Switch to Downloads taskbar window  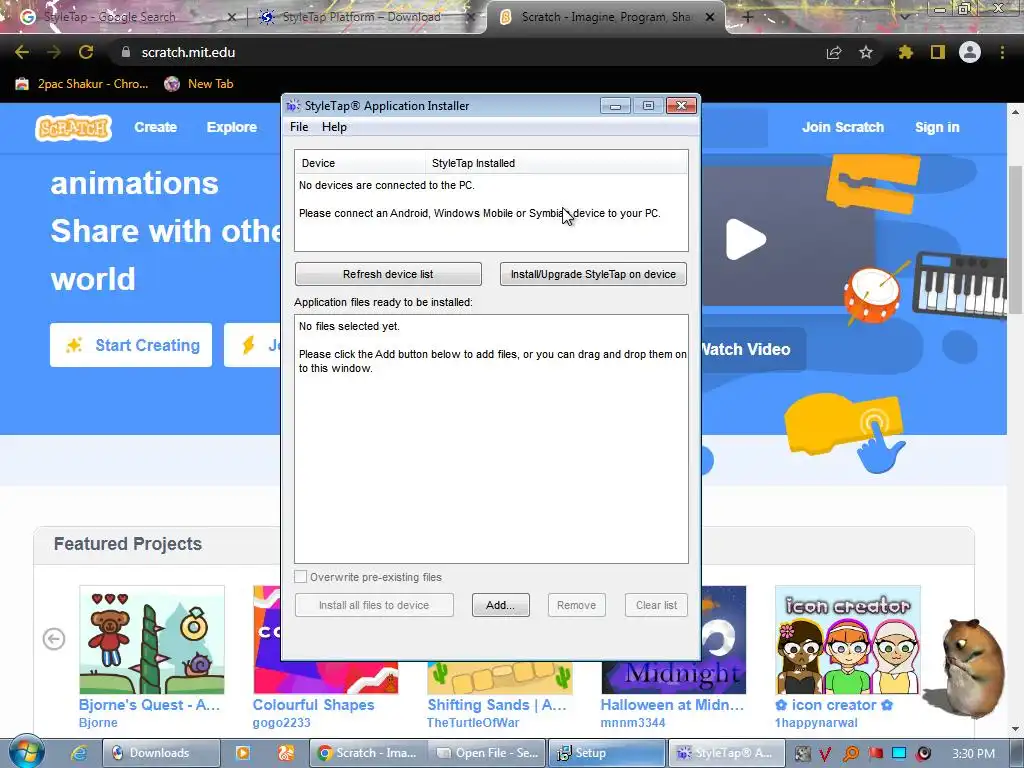click(x=161, y=753)
